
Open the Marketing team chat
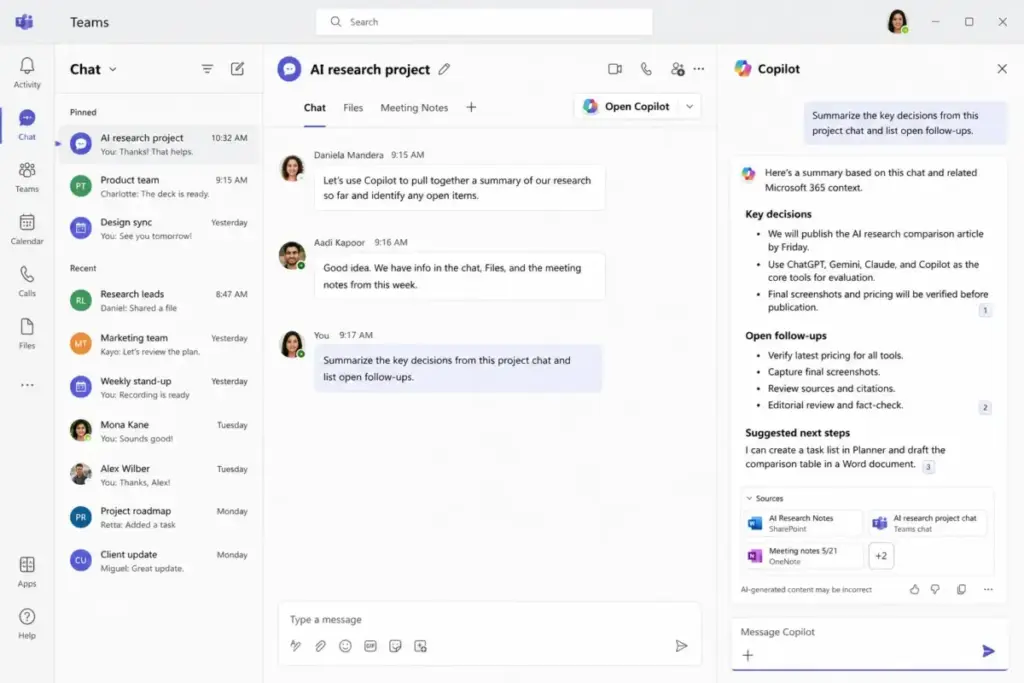pyautogui.click(x=159, y=344)
